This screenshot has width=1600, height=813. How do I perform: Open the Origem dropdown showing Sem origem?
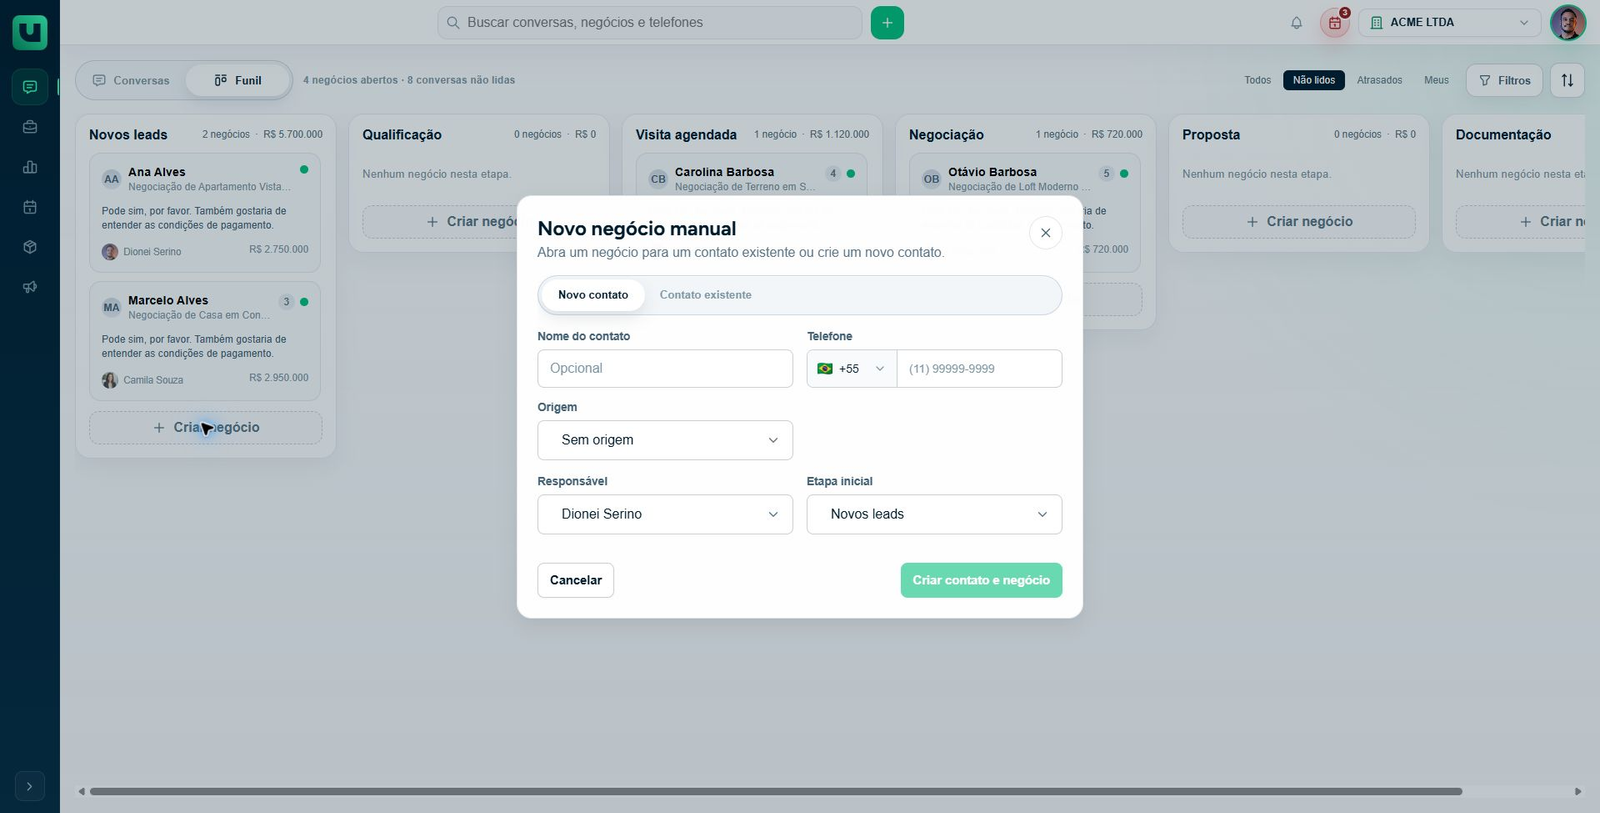pos(665,440)
